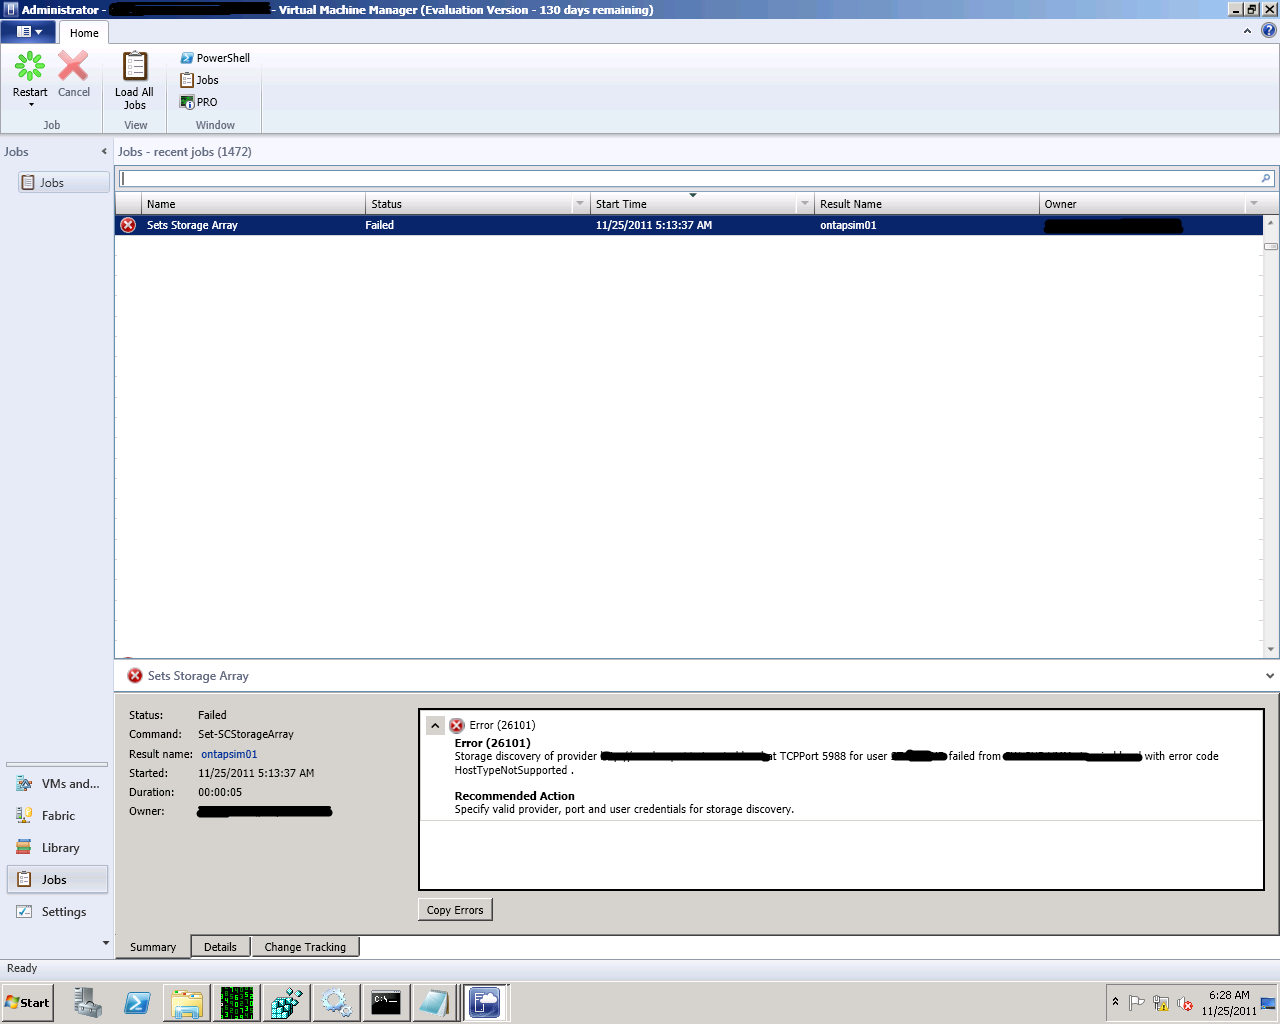This screenshot has width=1280, height=1024.
Task: Click the volume icon in the system tray
Action: click(1185, 1003)
